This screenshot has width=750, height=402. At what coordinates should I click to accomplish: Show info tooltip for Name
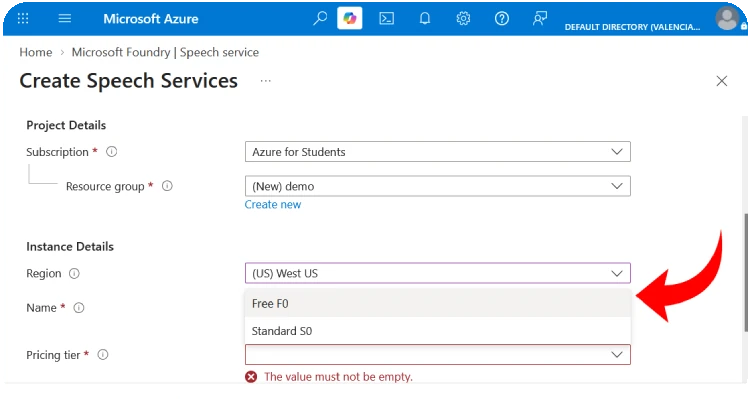click(x=79, y=308)
